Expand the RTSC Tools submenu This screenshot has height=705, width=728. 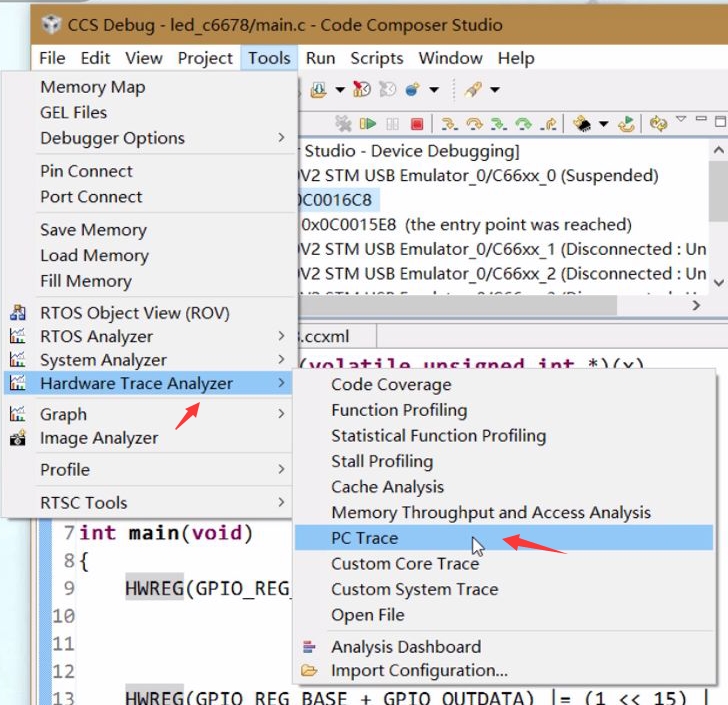(x=281, y=502)
